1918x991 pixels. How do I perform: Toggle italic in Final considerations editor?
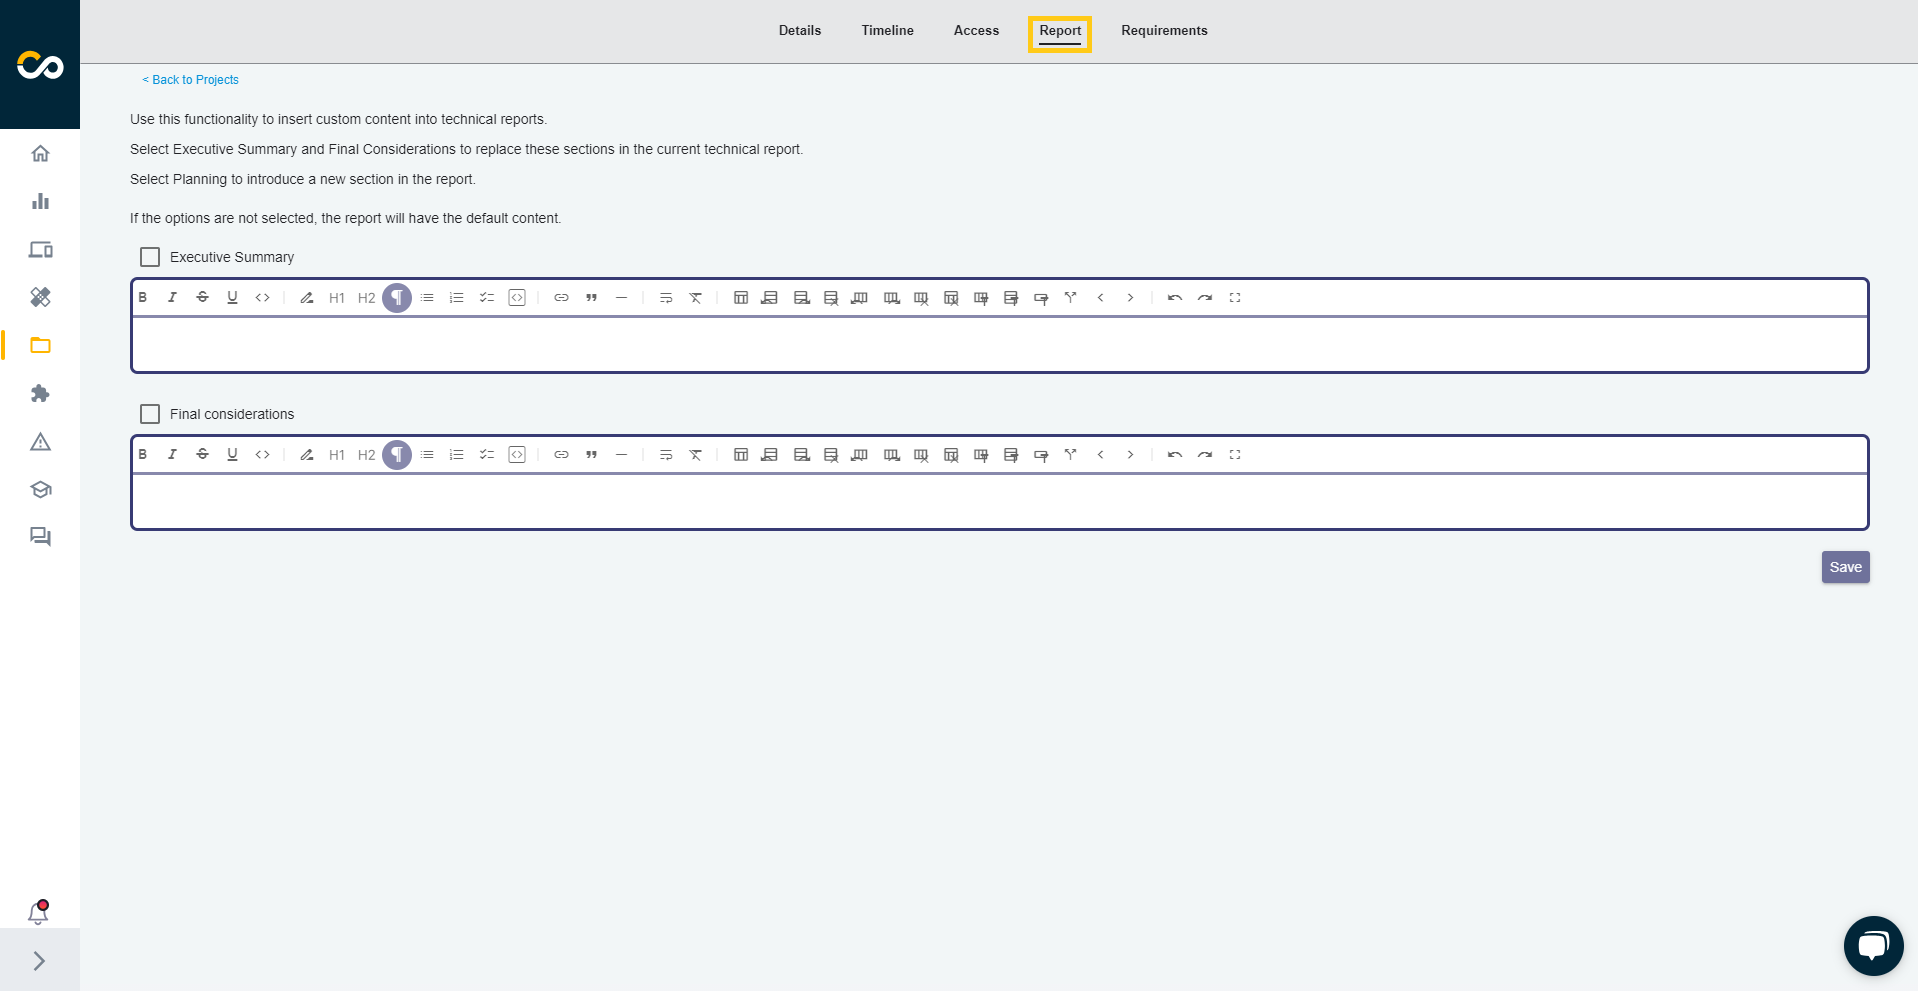click(172, 455)
